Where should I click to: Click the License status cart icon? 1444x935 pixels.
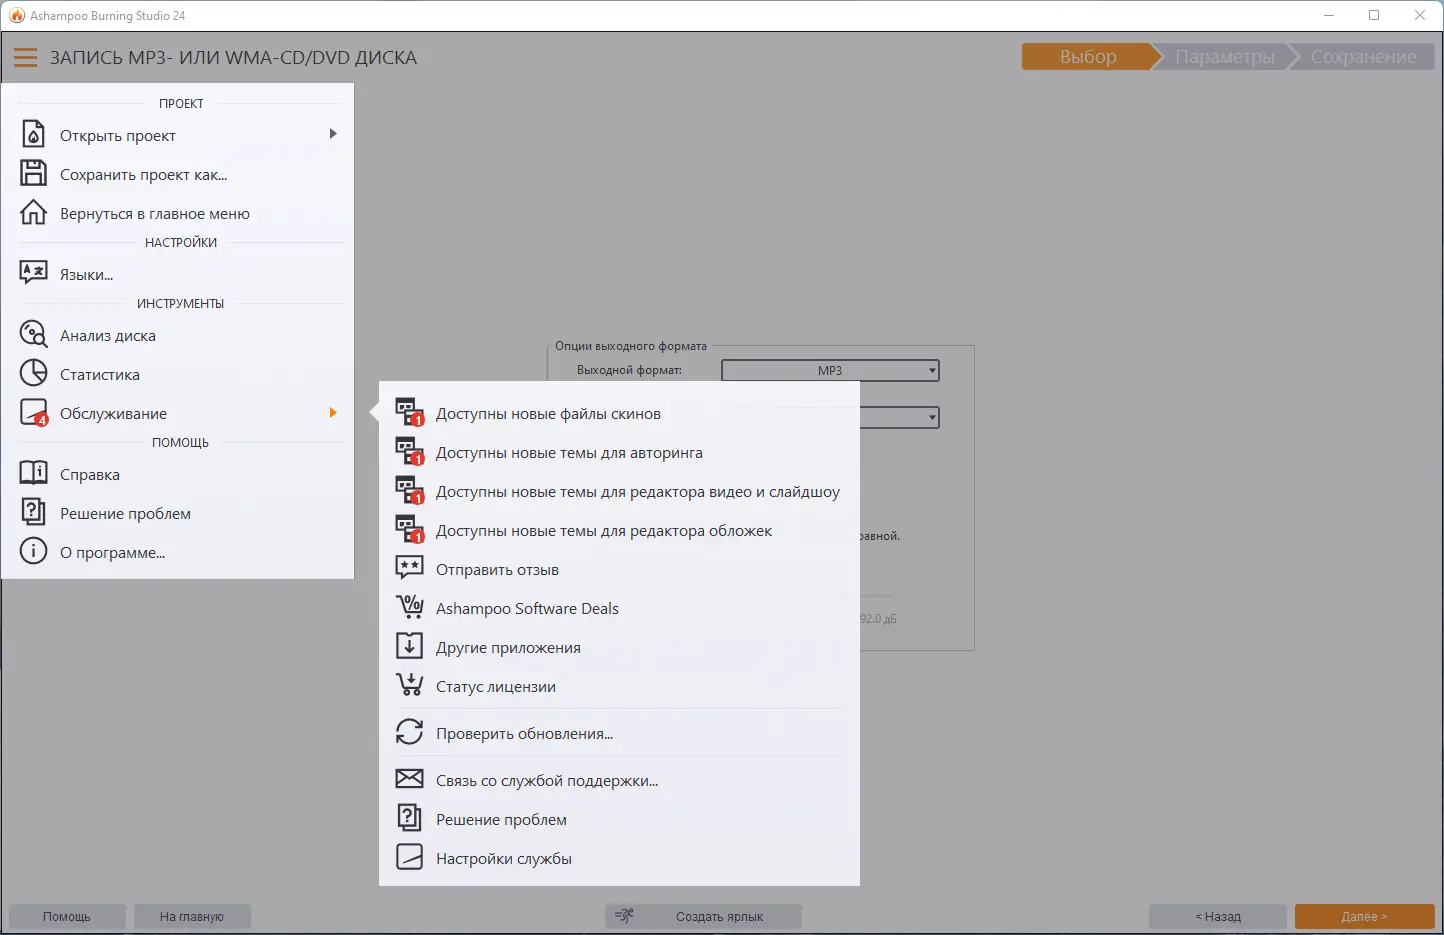[x=409, y=686]
